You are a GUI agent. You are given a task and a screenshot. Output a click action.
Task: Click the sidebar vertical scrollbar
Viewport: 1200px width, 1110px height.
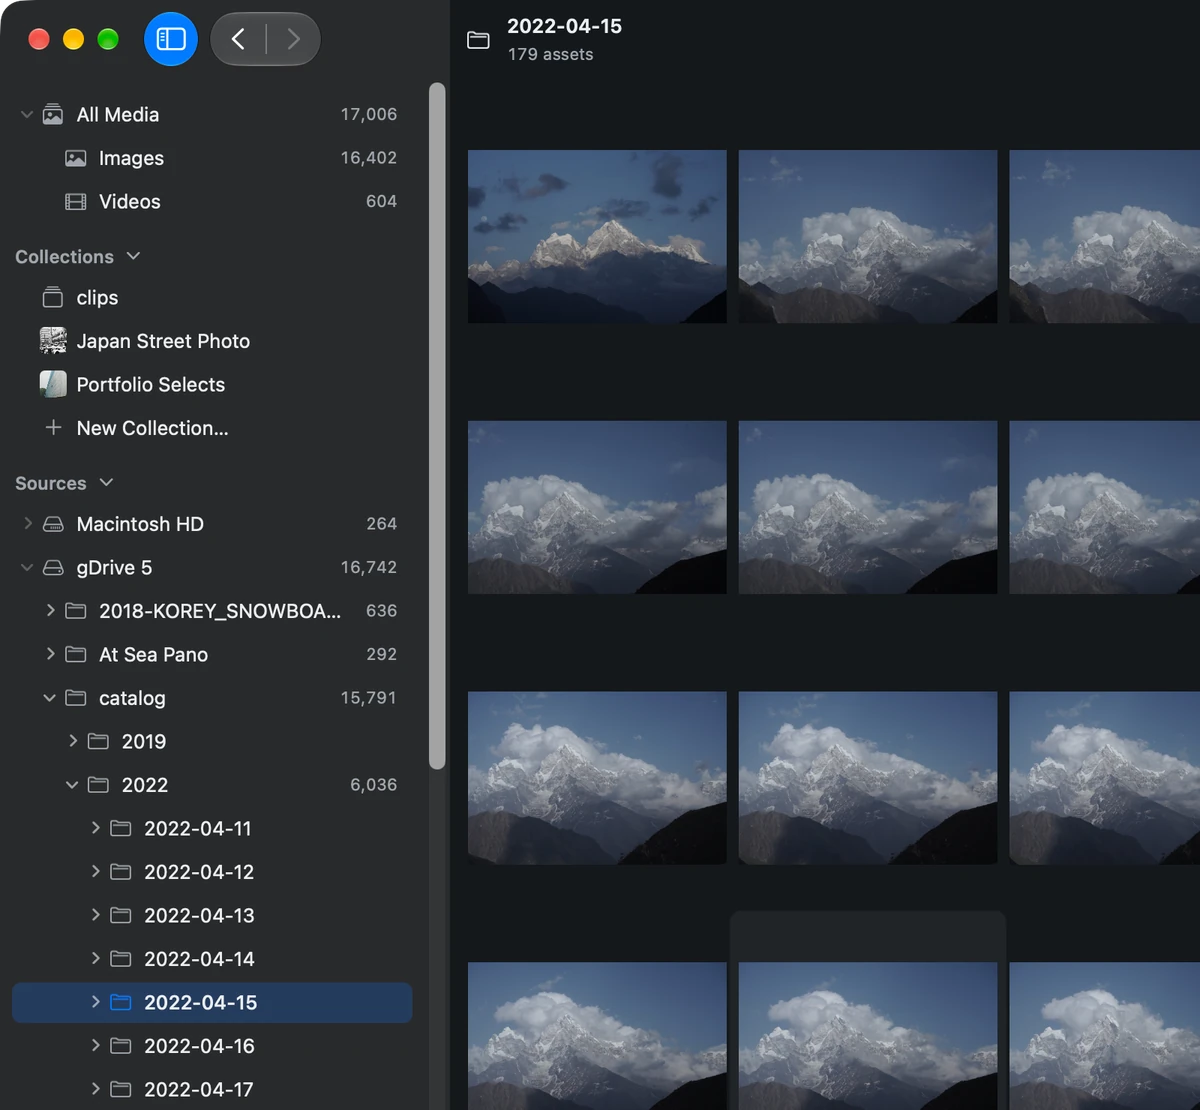(x=437, y=426)
